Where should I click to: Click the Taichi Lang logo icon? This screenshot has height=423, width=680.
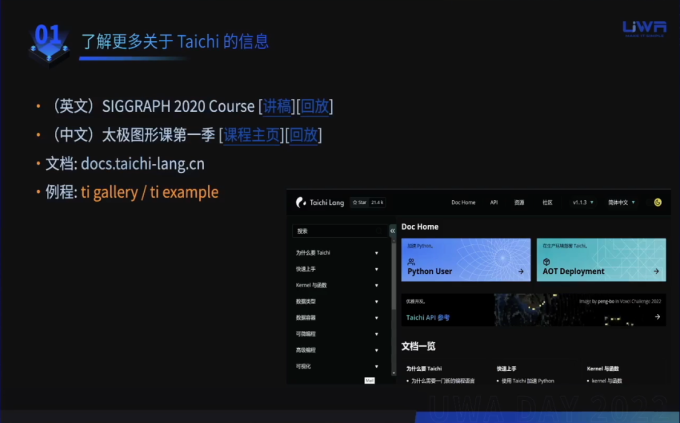[x=301, y=203]
